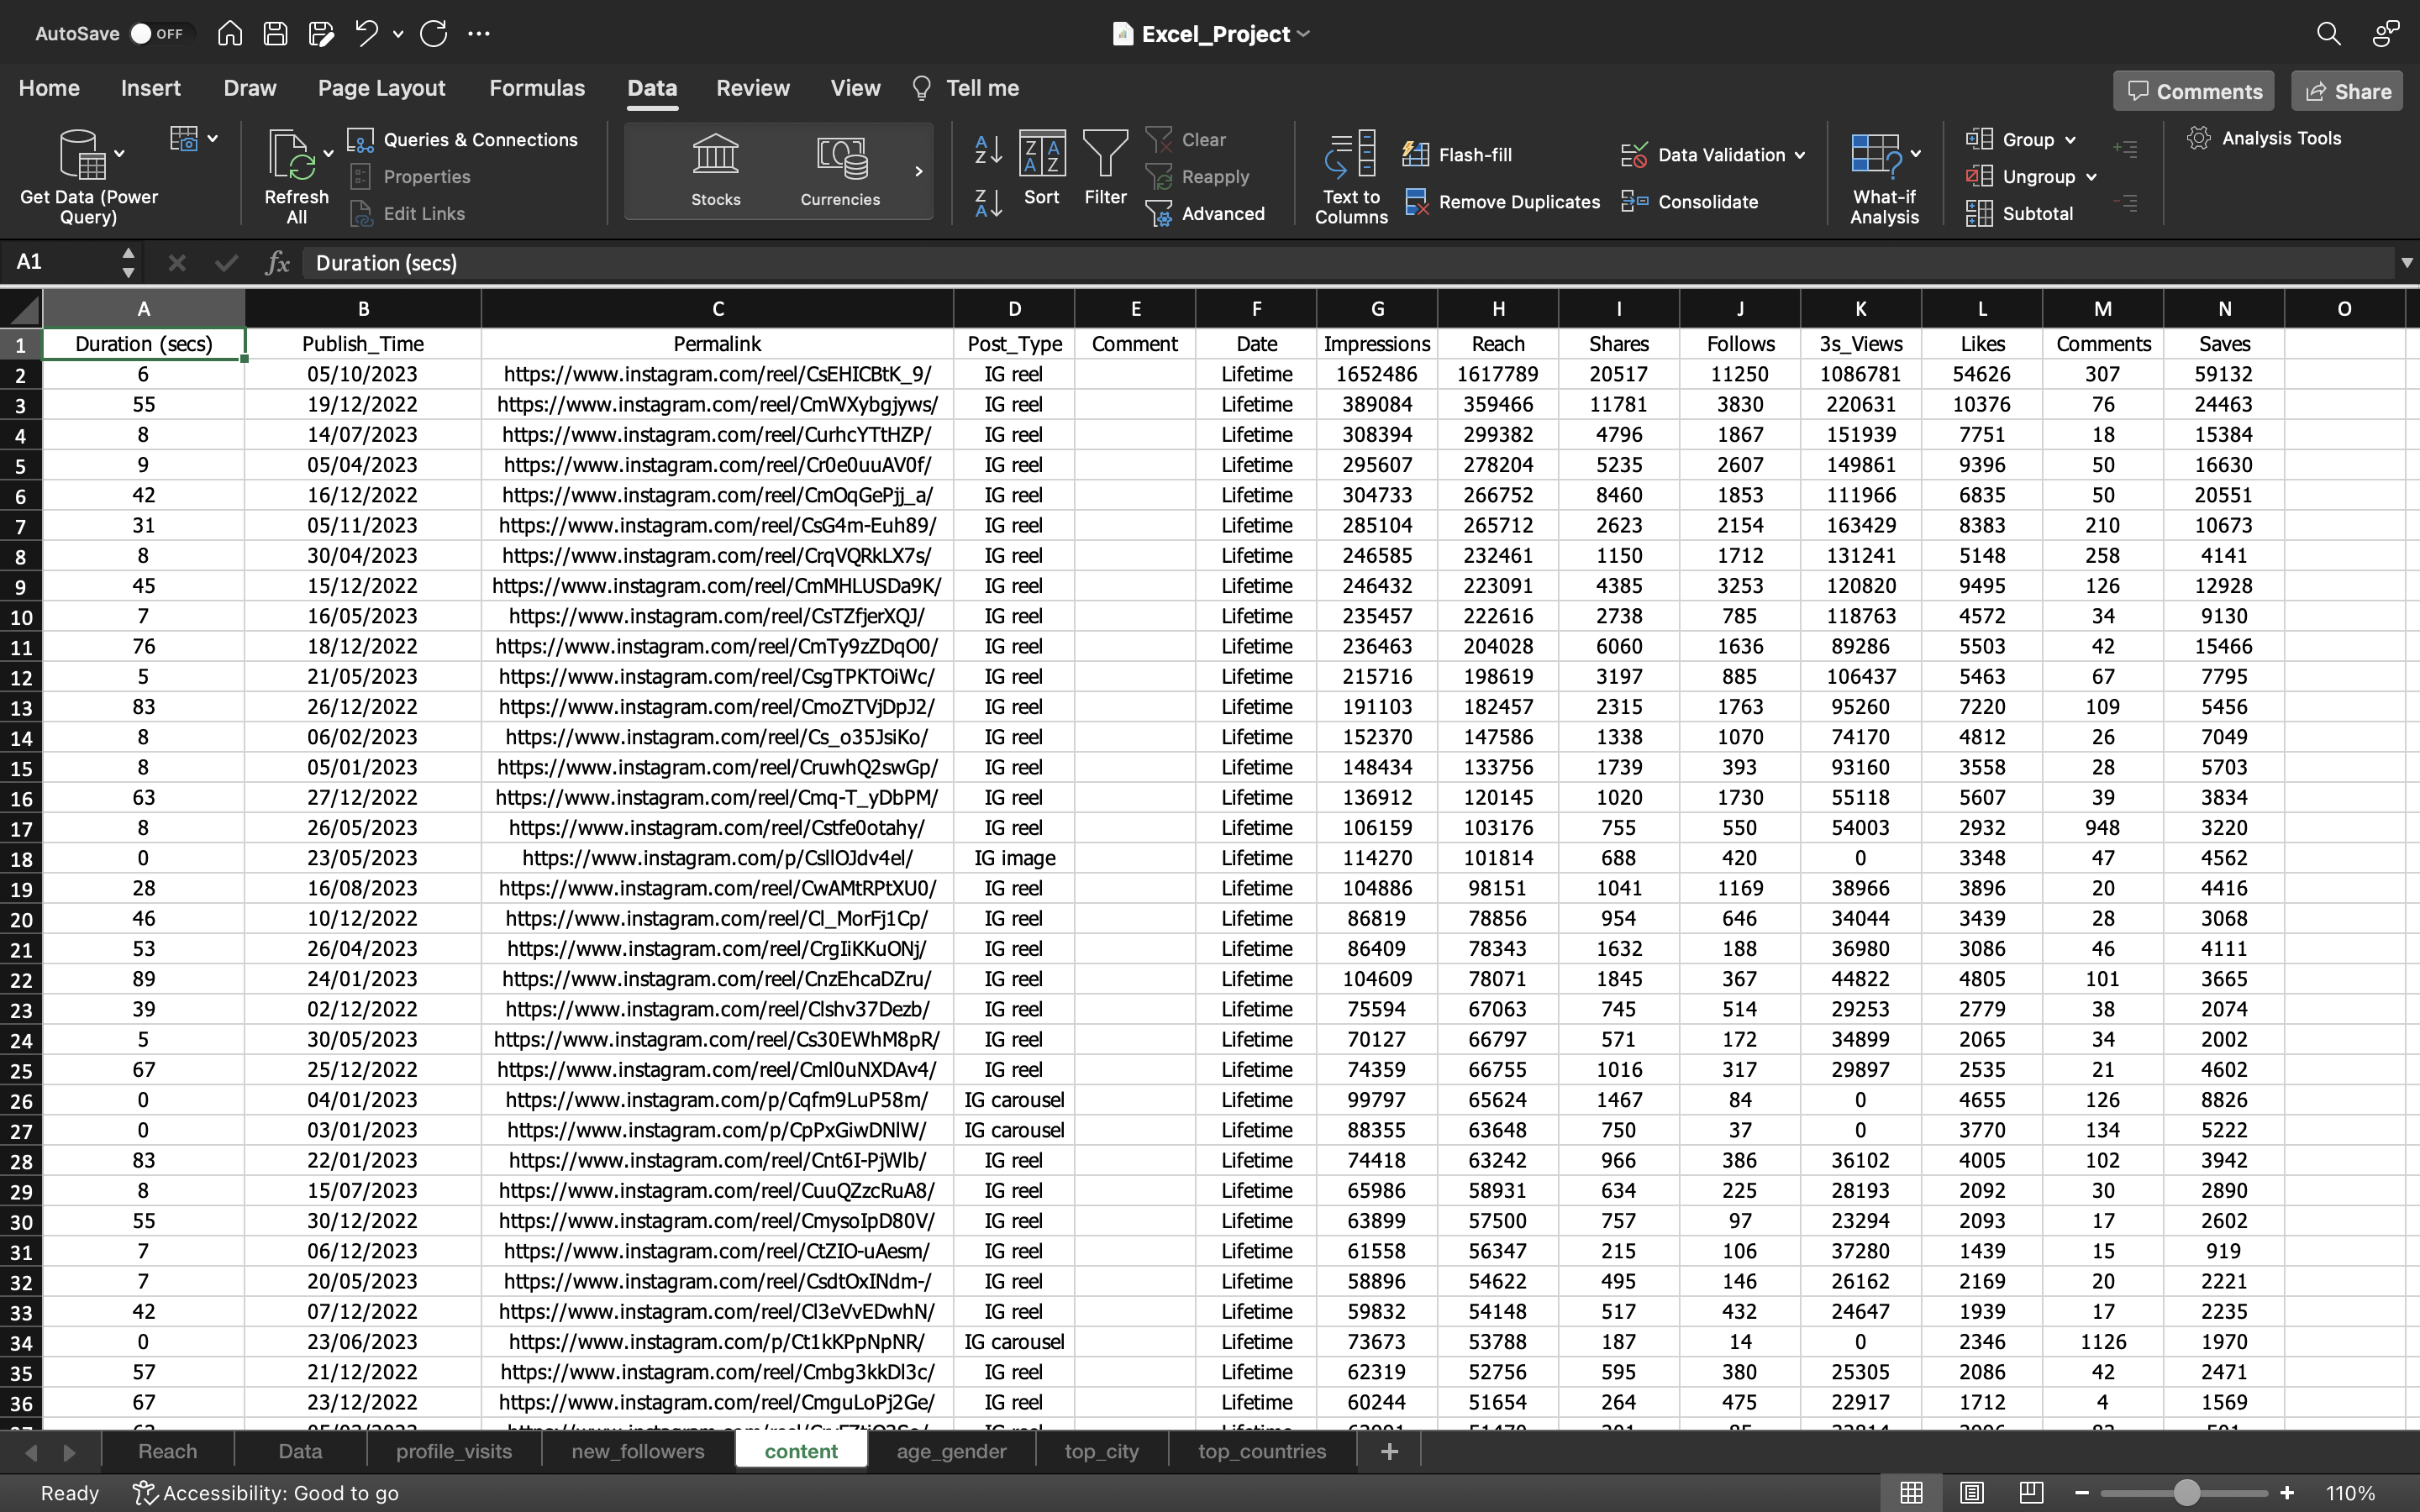Click the Select All corner triangle
This screenshot has width=2420, height=1512.
click(x=22, y=309)
